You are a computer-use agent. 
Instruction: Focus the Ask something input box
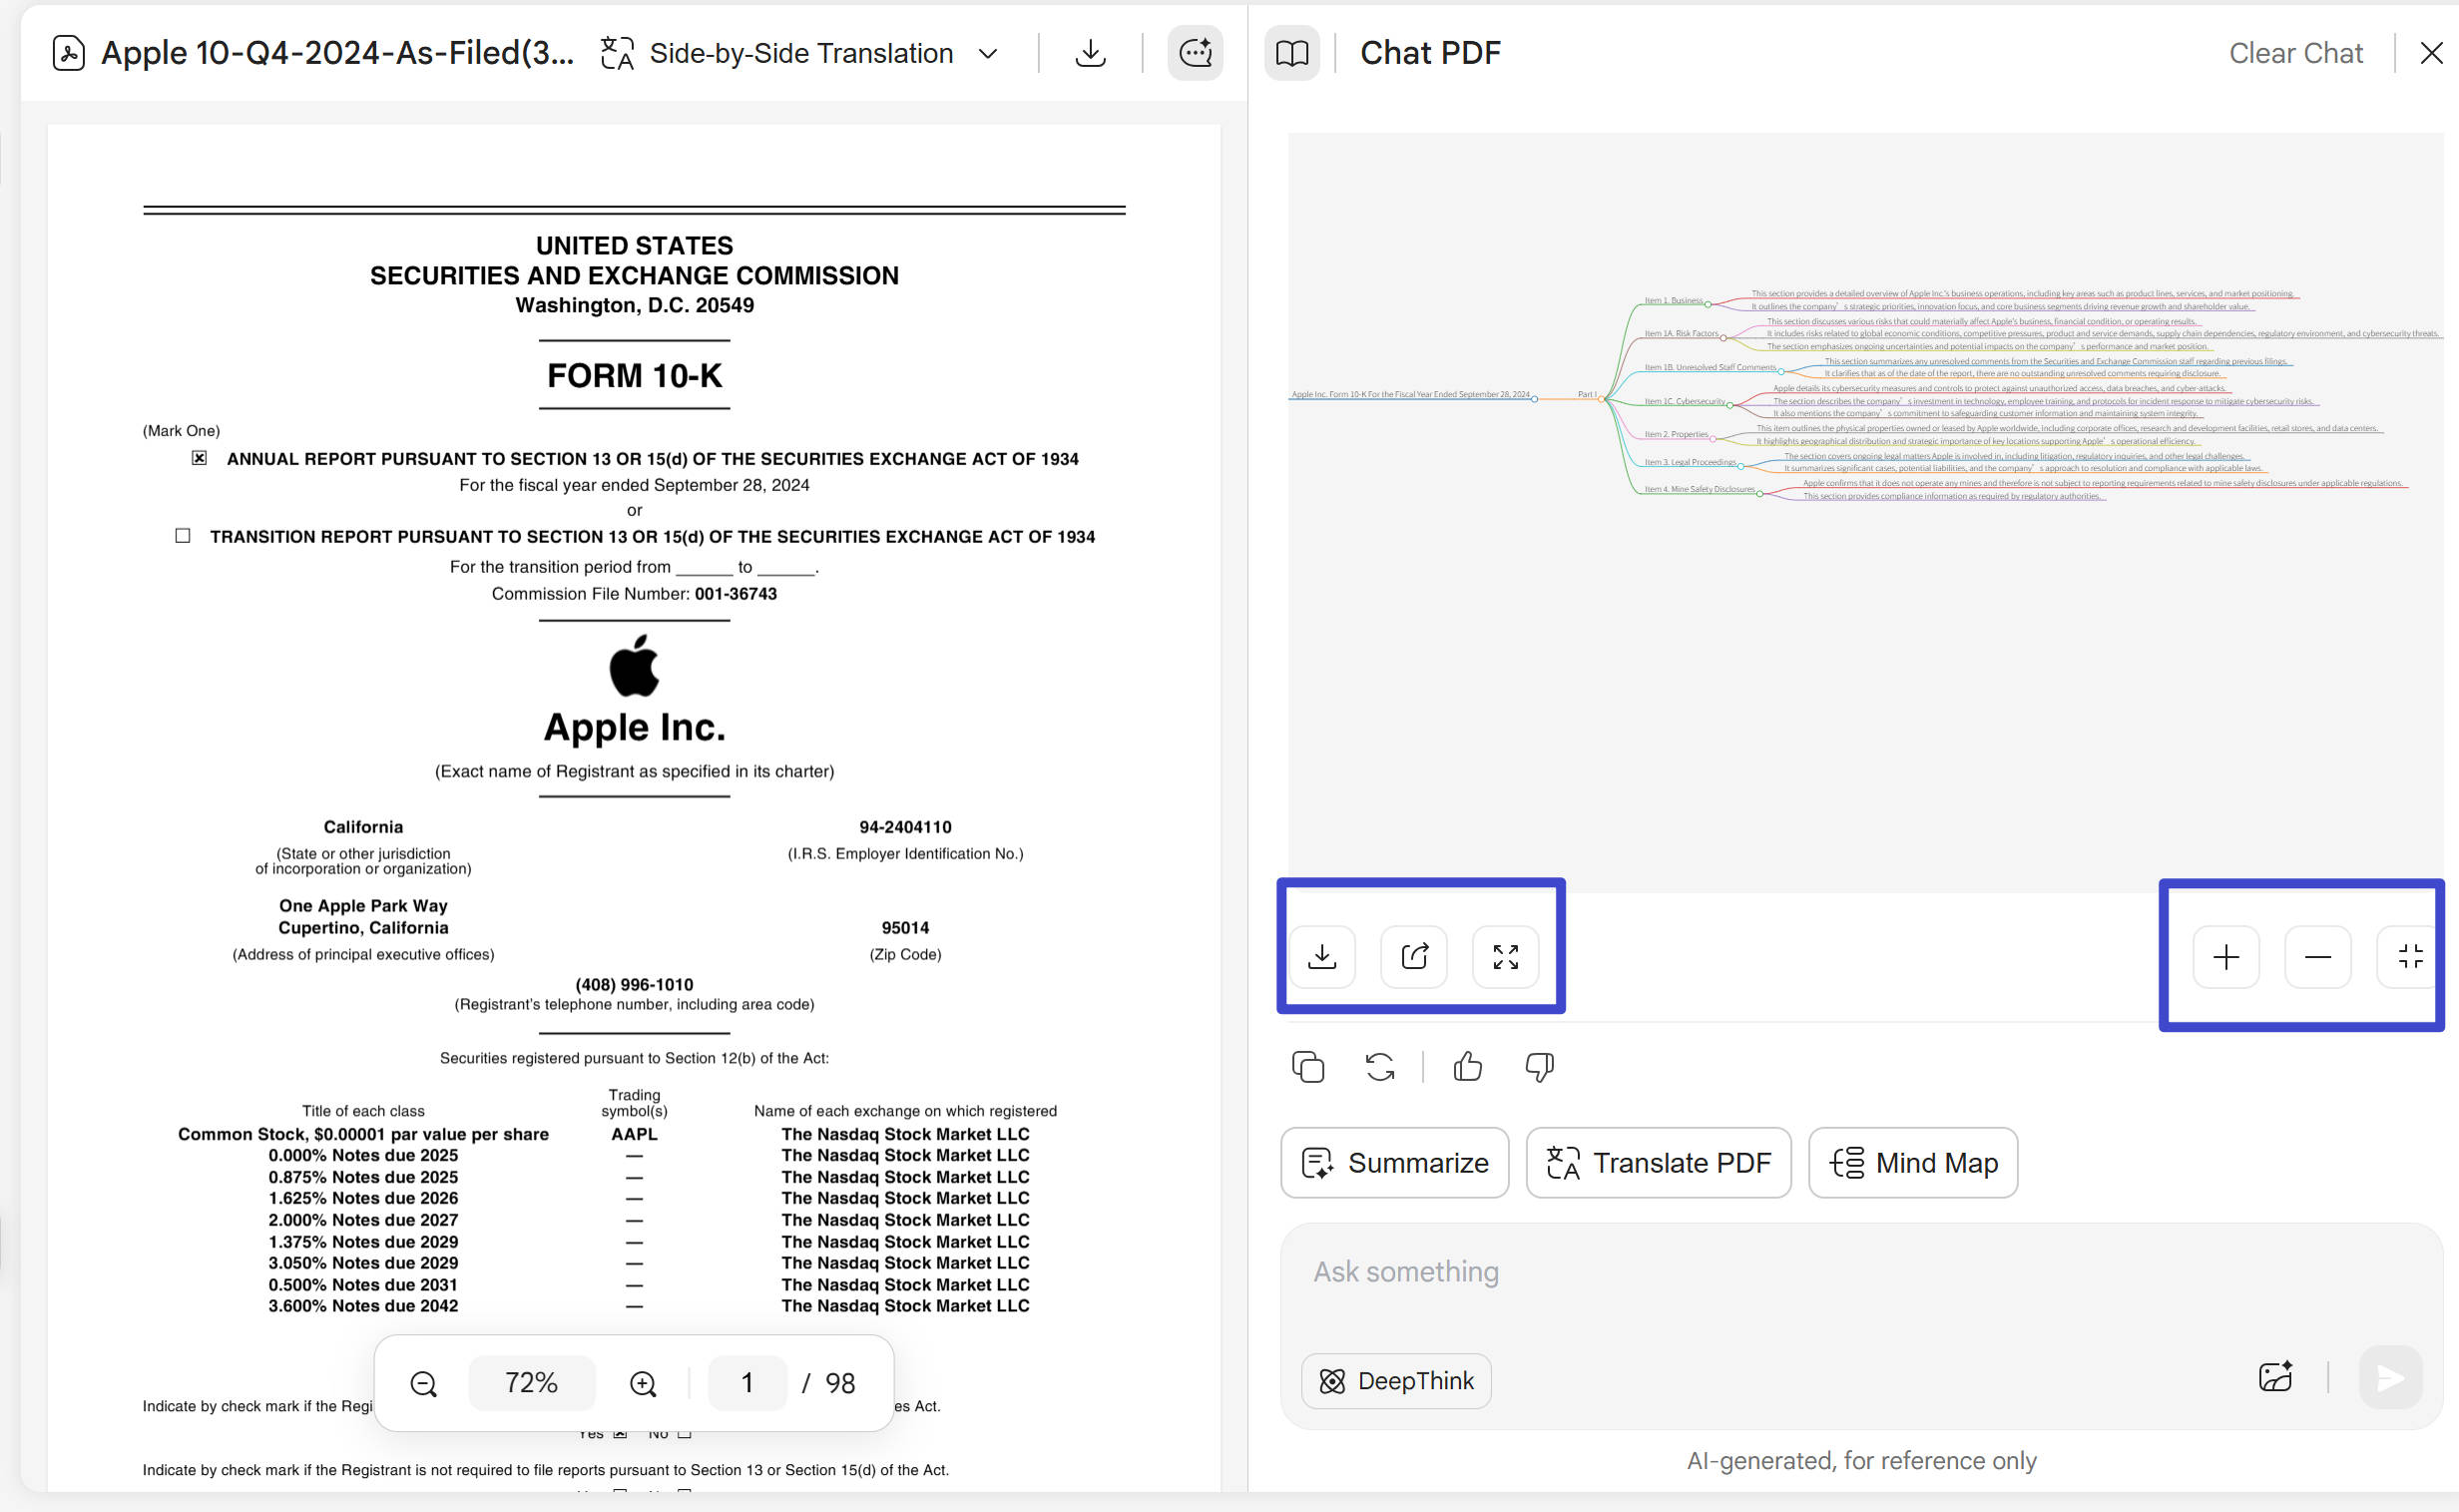pyautogui.click(x=1861, y=1272)
